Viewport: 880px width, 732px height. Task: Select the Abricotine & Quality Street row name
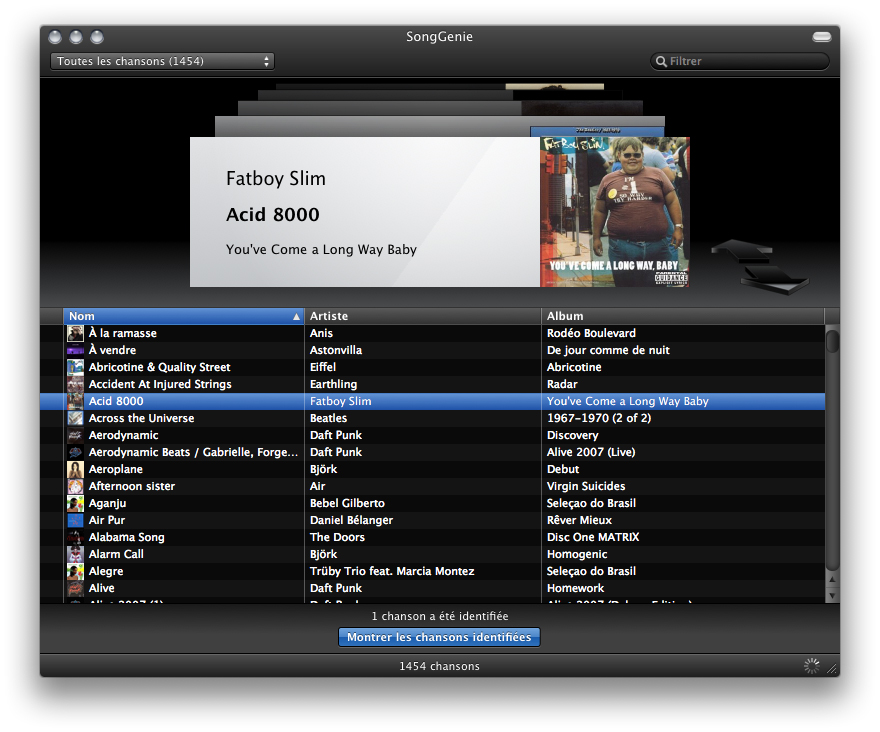tap(159, 367)
